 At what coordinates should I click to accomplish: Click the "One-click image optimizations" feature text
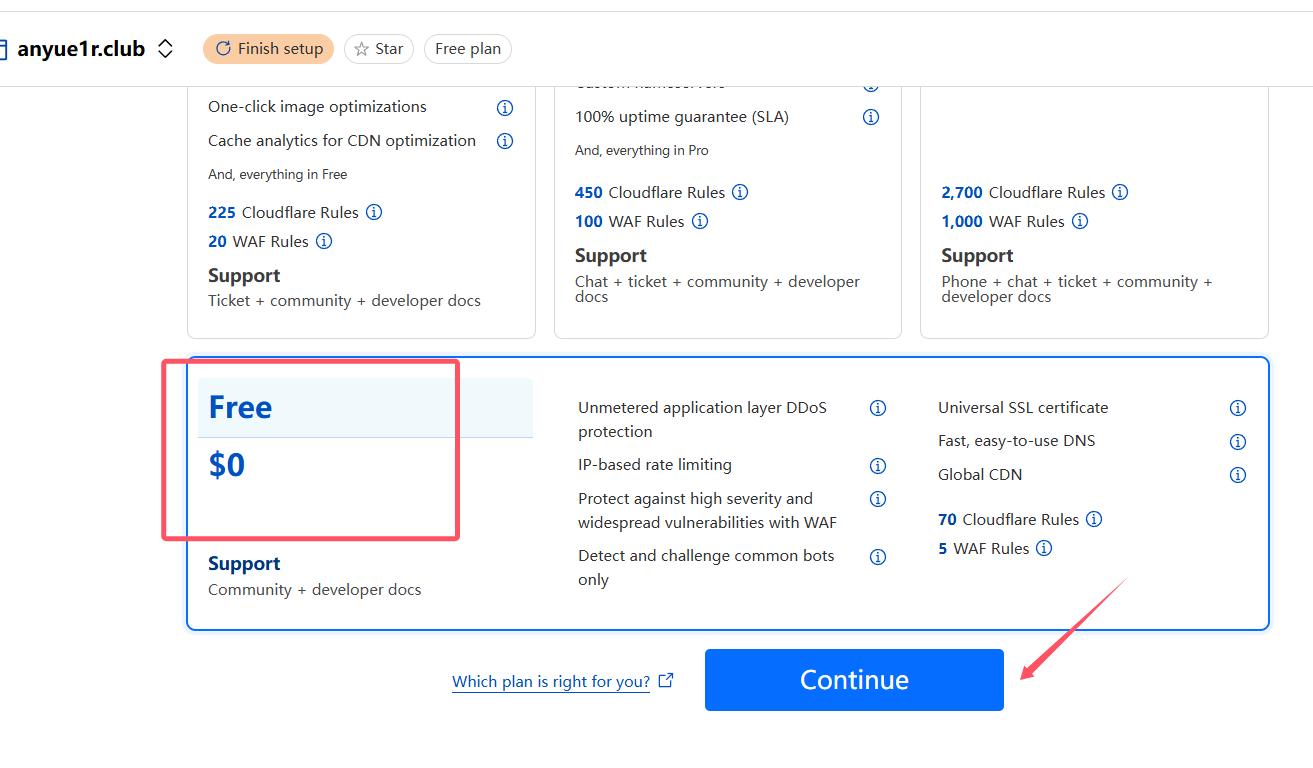click(317, 107)
